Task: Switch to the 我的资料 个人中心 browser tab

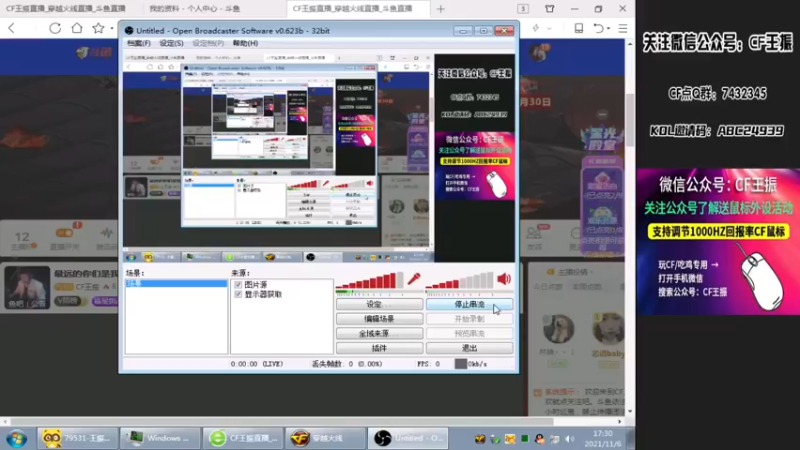Action: tap(195, 9)
